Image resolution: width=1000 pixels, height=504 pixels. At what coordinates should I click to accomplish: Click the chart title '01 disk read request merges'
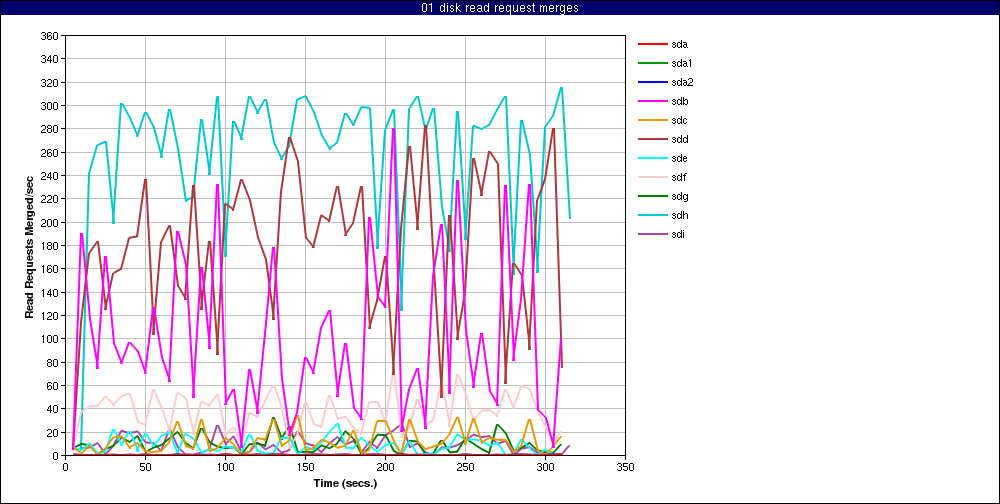[x=500, y=8]
